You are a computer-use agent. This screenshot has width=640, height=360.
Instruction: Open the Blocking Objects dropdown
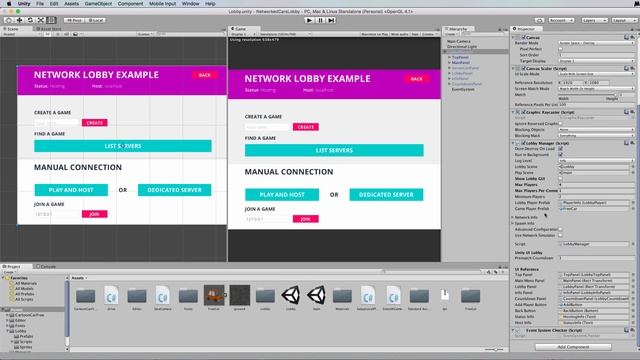point(596,130)
